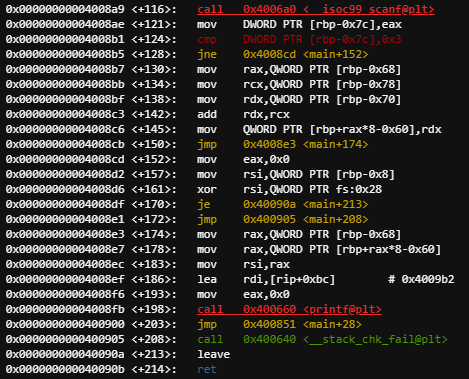Click address 0x00000000004008a9

pyautogui.click(x=65, y=9)
